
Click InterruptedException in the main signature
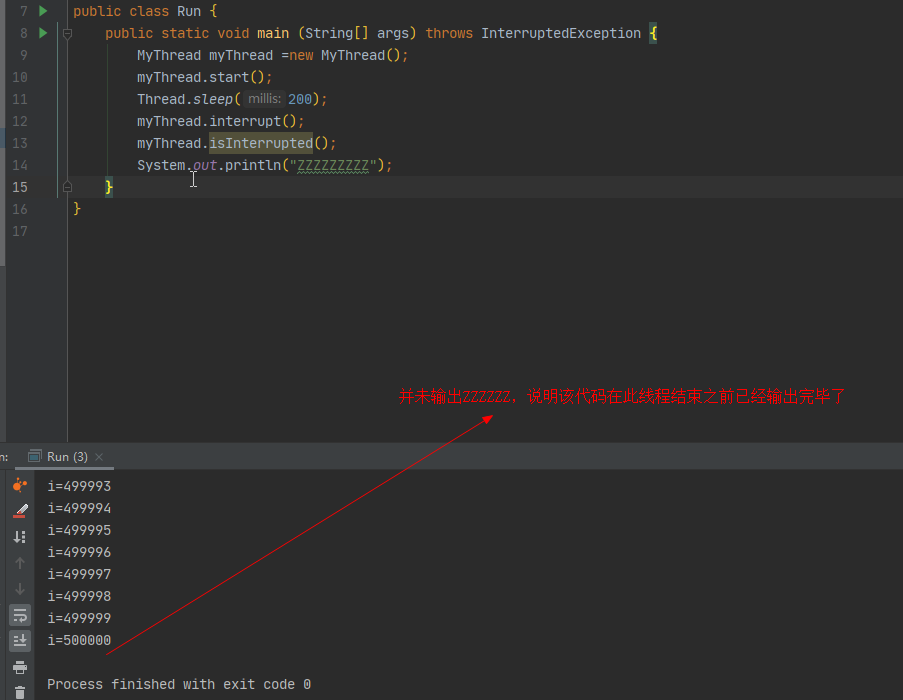pos(561,33)
